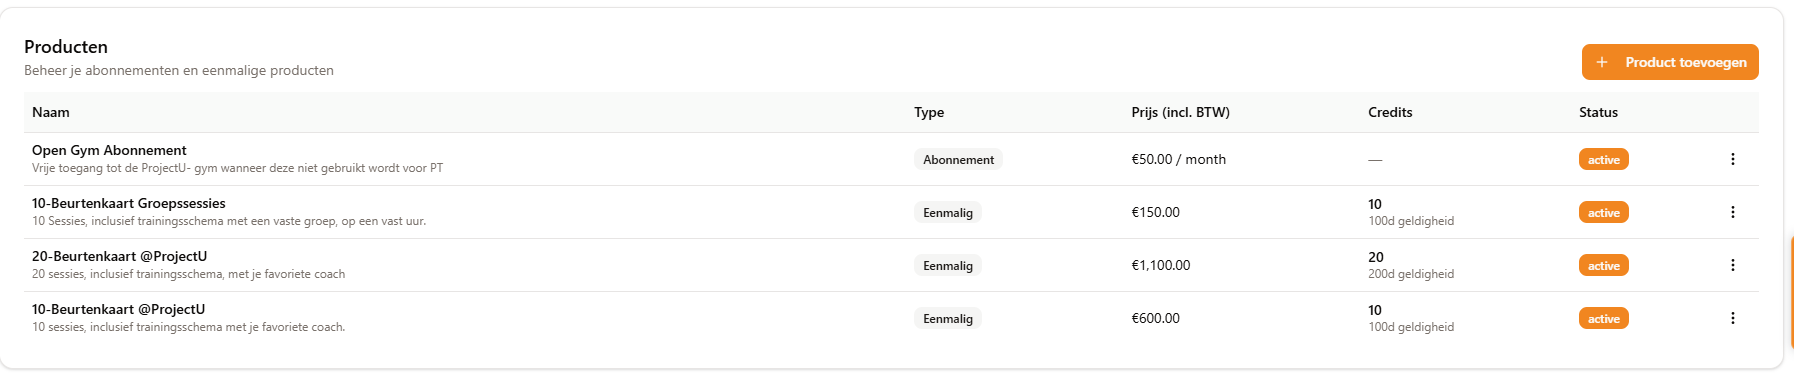This screenshot has width=1794, height=382.
Task: Select the active badge for 10-Beurtenkaart @ProjectU
Action: [x=1604, y=319]
